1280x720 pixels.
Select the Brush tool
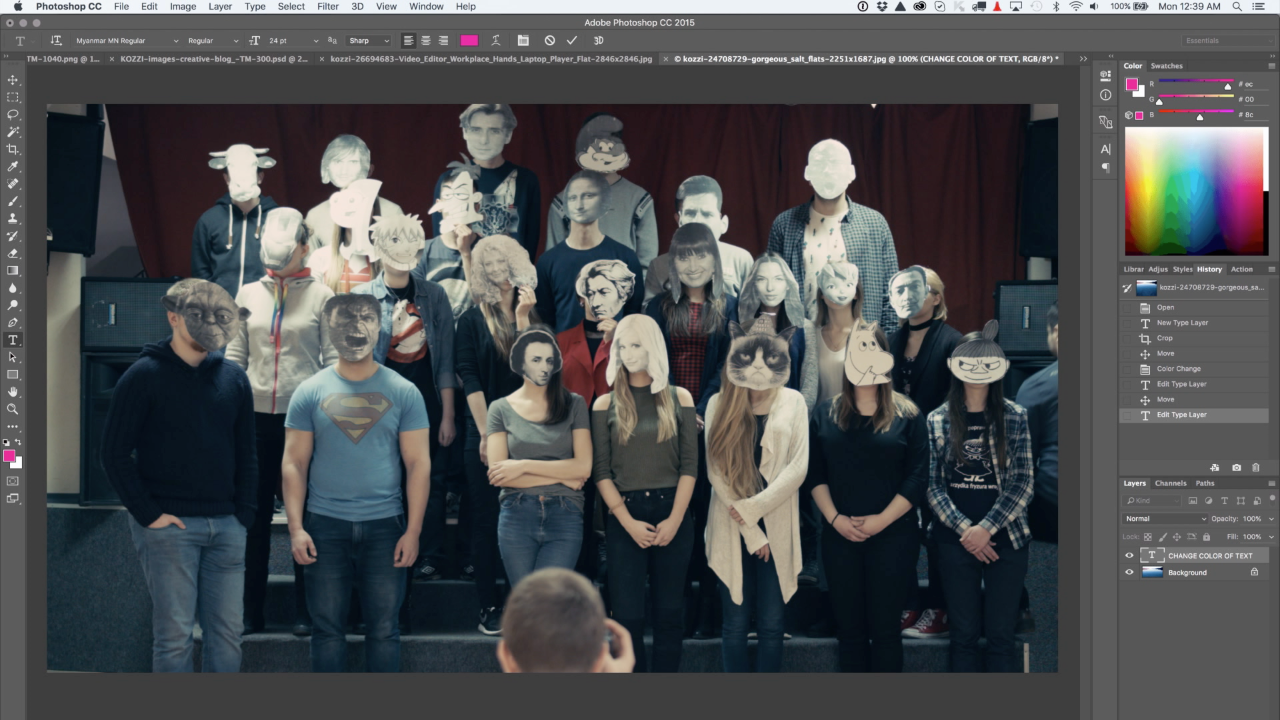(x=13, y=201)
